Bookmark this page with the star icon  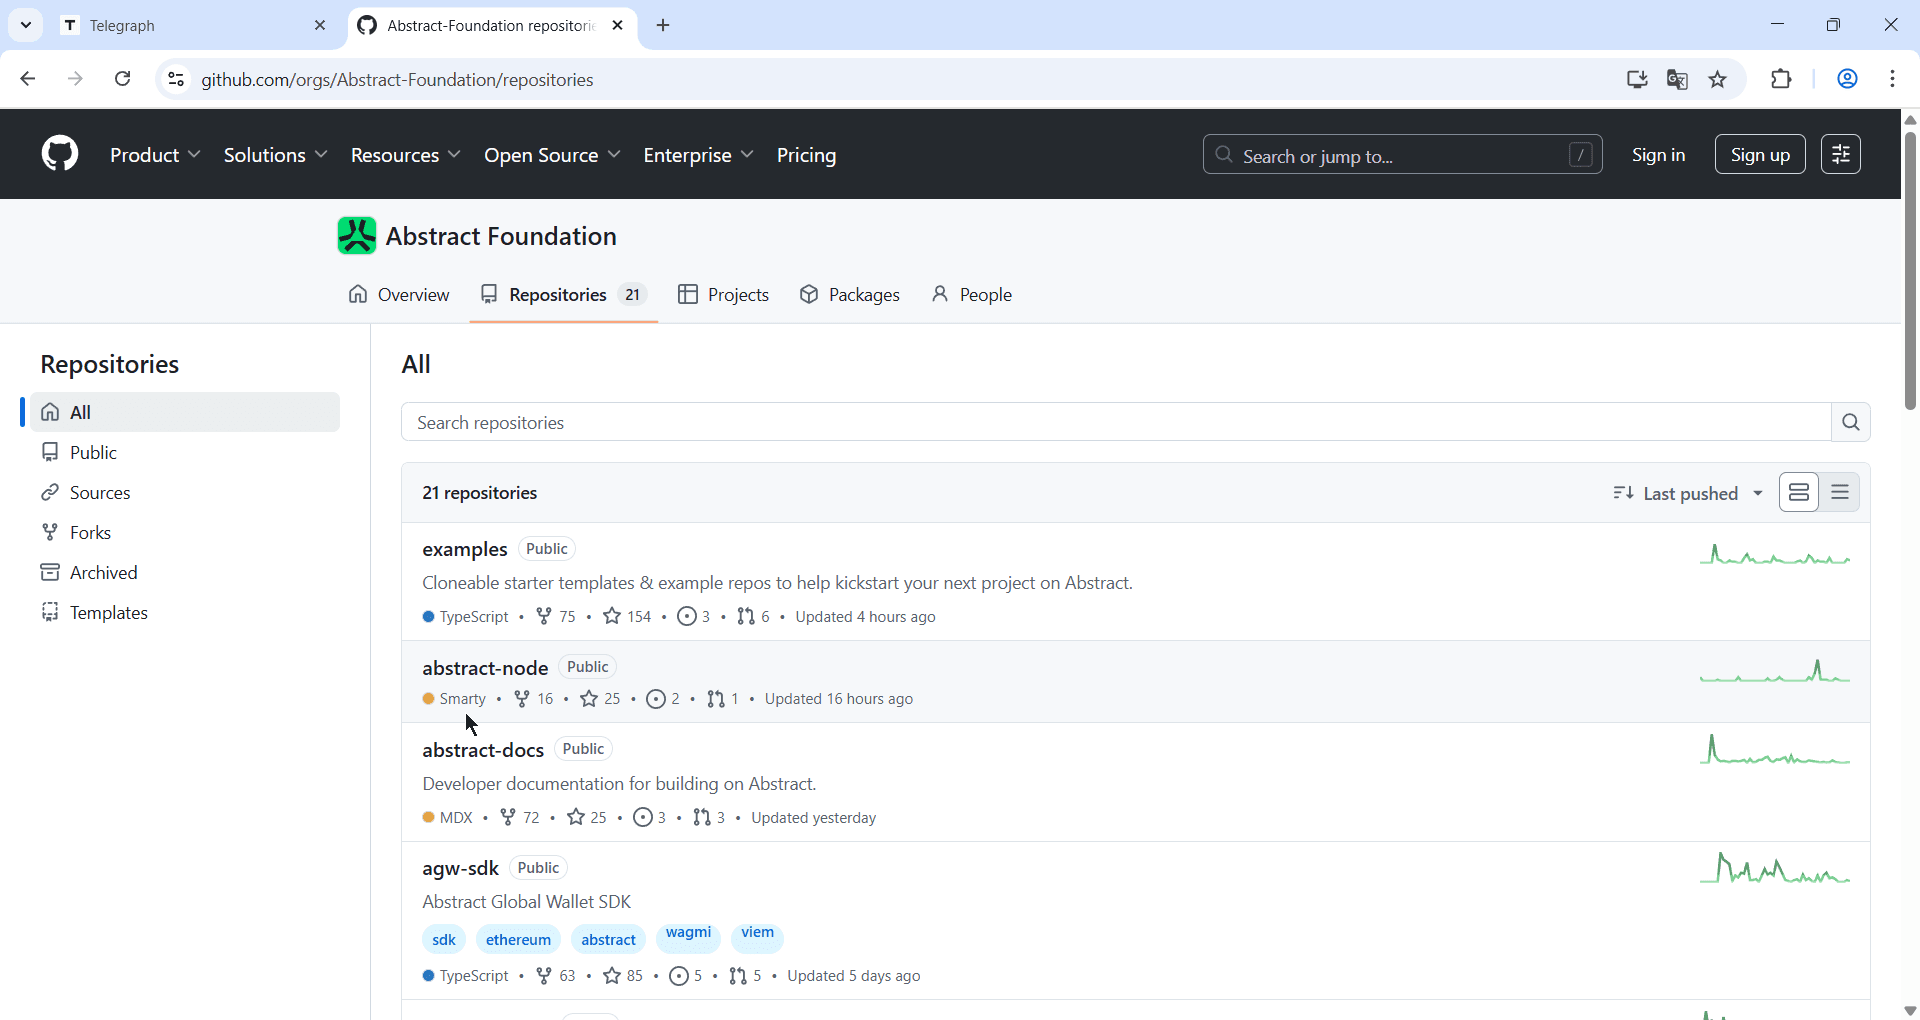[1718, 79]
